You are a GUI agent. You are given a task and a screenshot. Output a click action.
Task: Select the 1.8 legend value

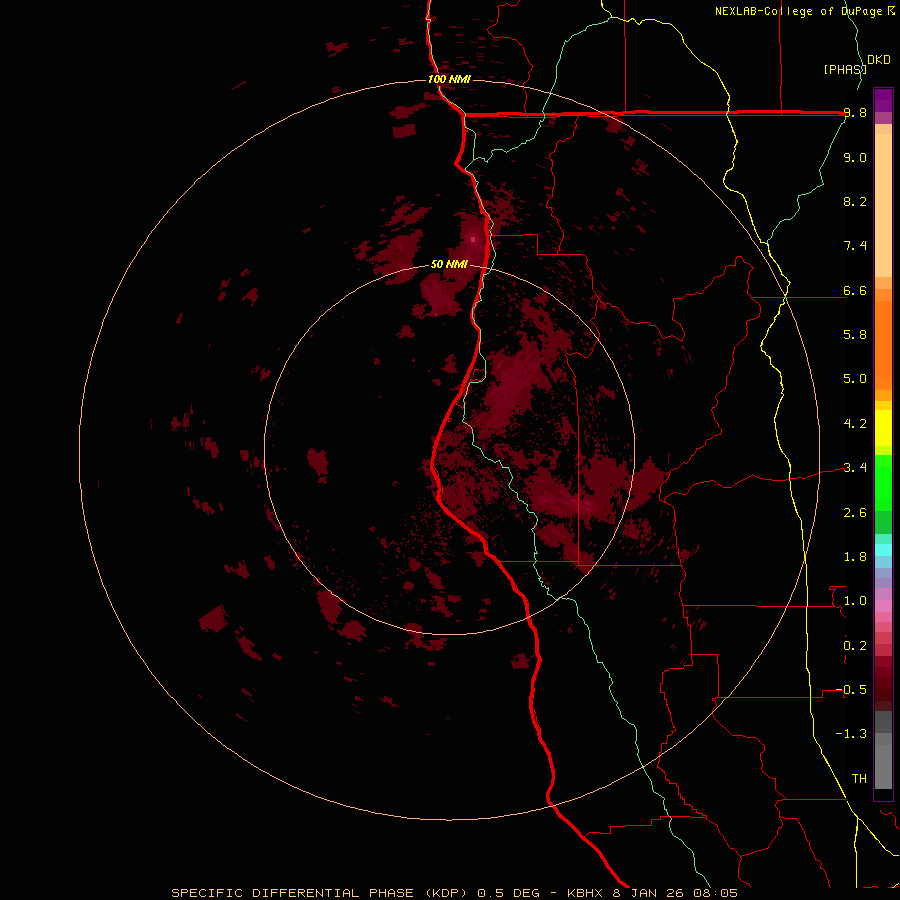[855, 557]
